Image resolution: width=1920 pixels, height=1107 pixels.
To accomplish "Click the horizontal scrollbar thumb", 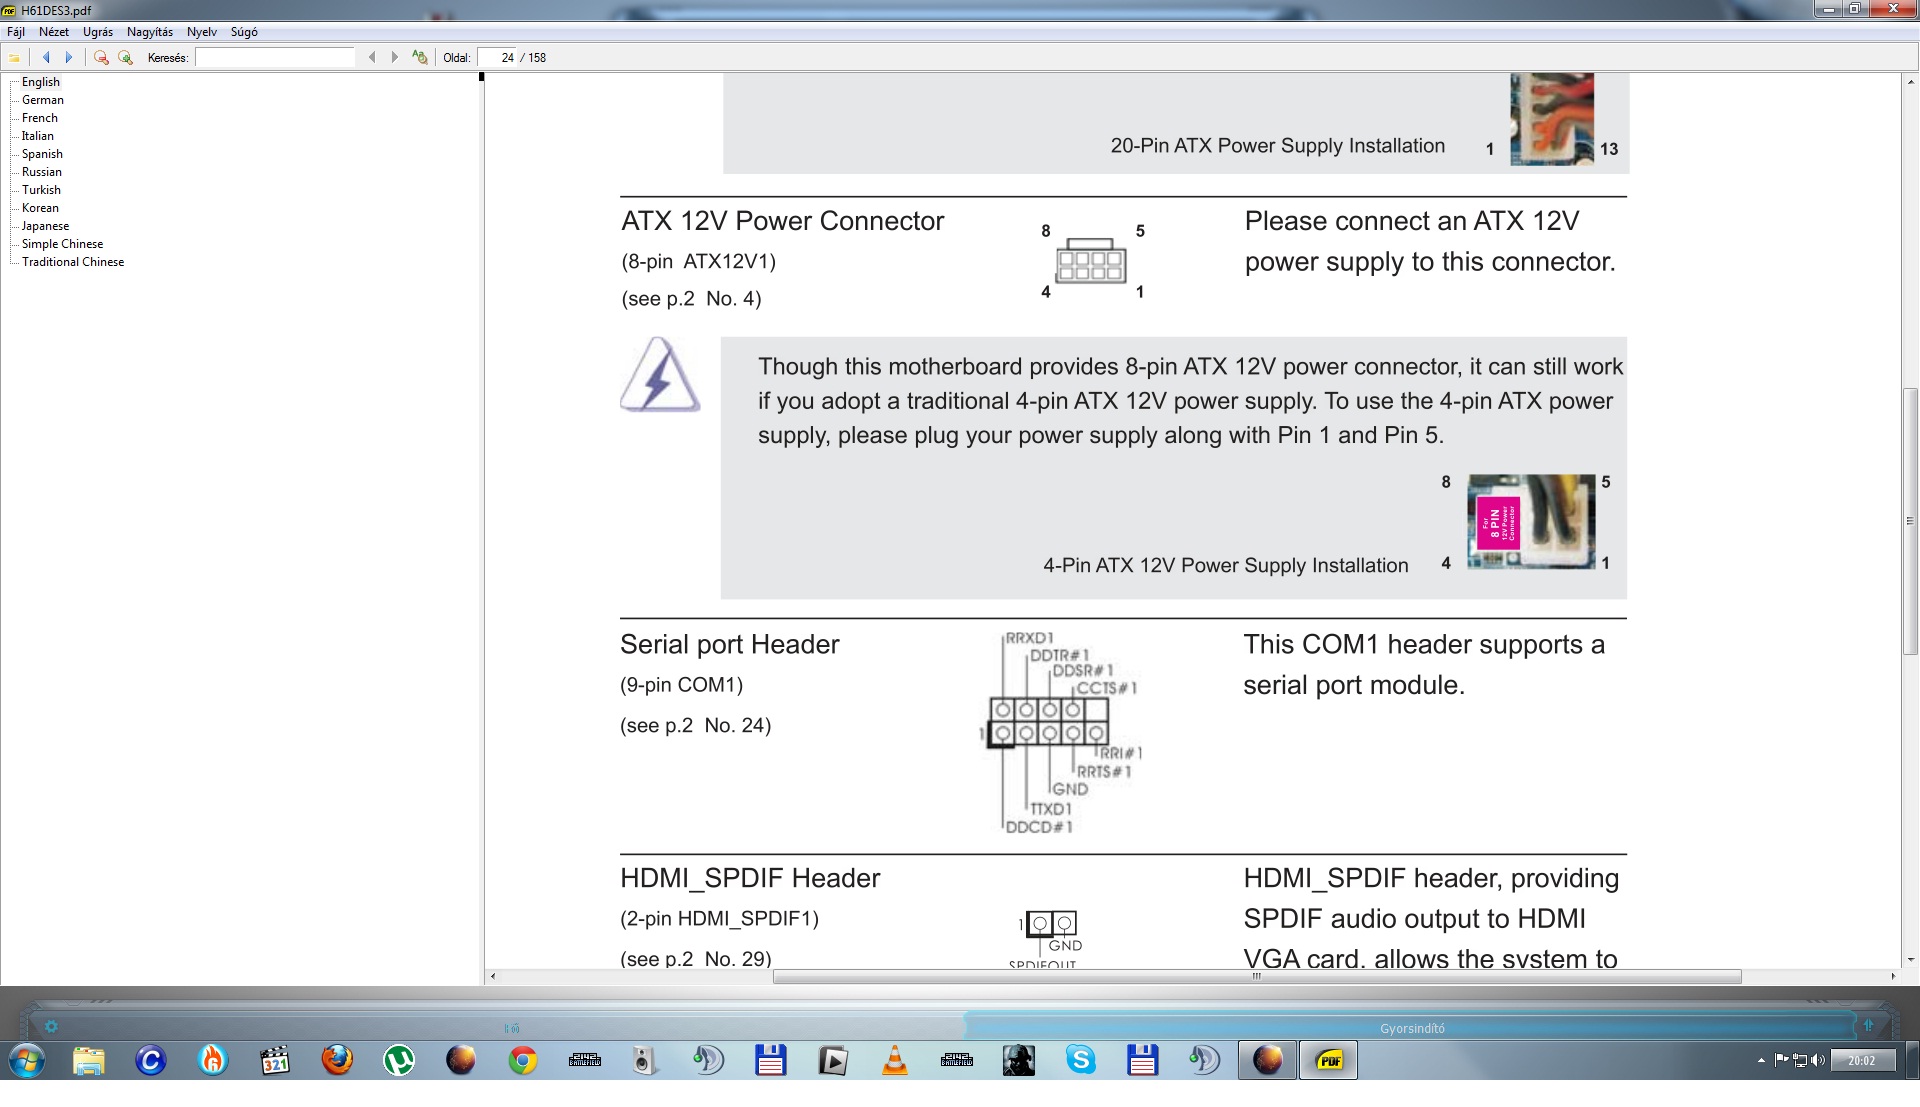I will click(1256, 977).
